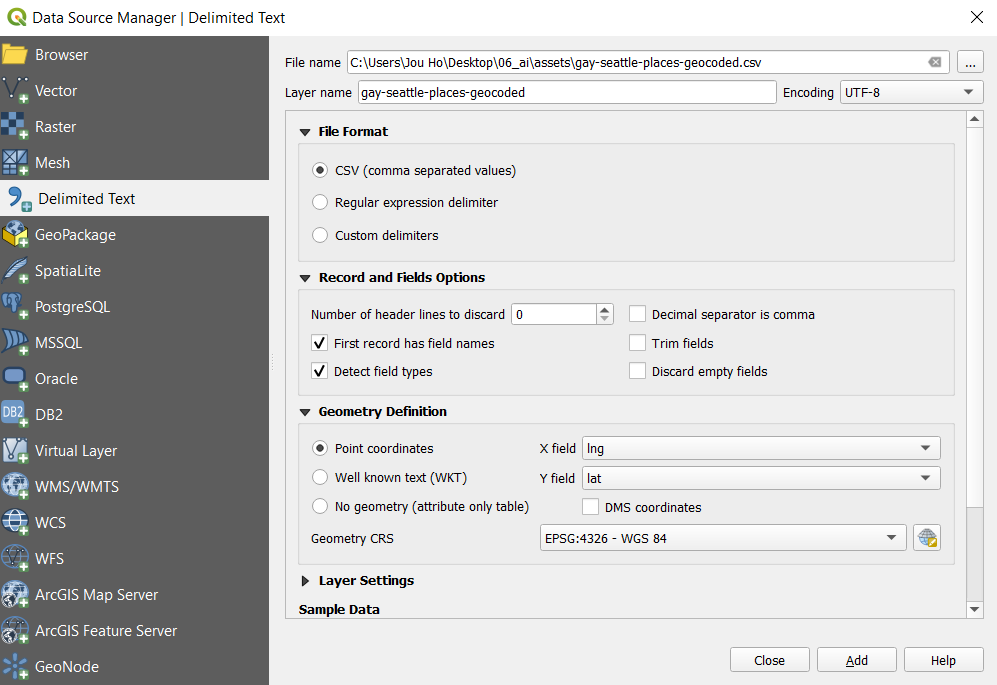Click the Select CRS globe button
Viewport: 997px width, 685px height.
[x=927, y=538]
